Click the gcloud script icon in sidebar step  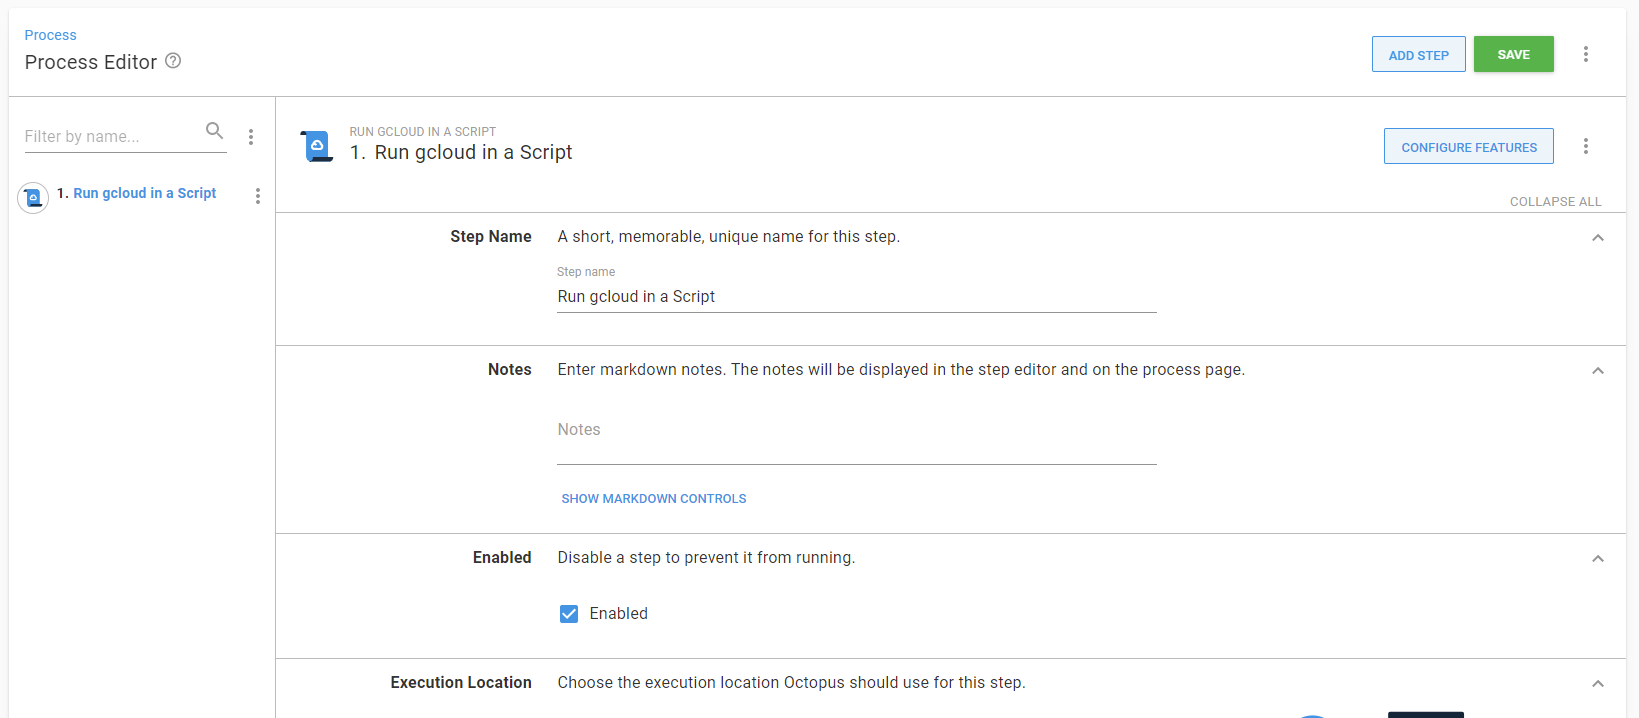pos(33,198)
